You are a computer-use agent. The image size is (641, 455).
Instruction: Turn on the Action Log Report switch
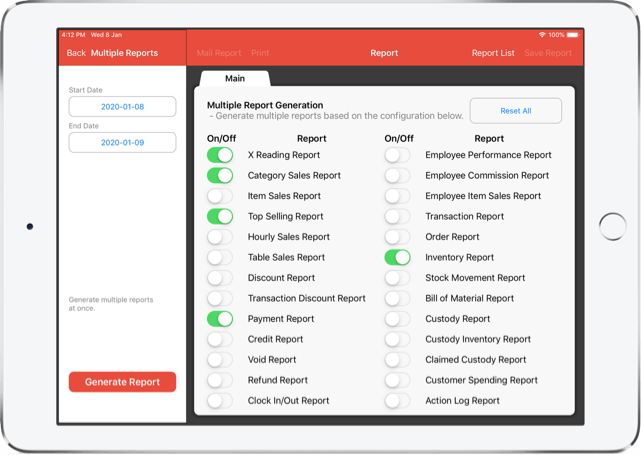(x=397, y=401)
